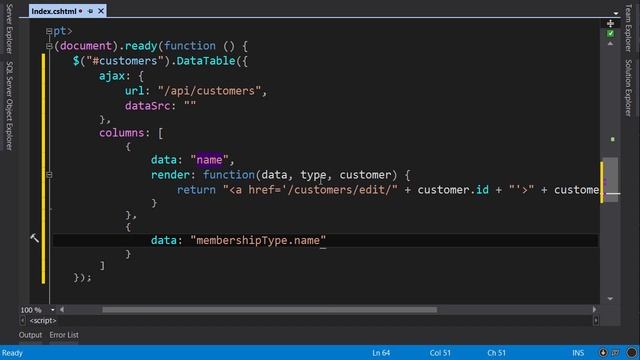This screenshot has height=360, width=640.
Task: Click the "membershipType.name" string
Action: [x=258, y=240]
